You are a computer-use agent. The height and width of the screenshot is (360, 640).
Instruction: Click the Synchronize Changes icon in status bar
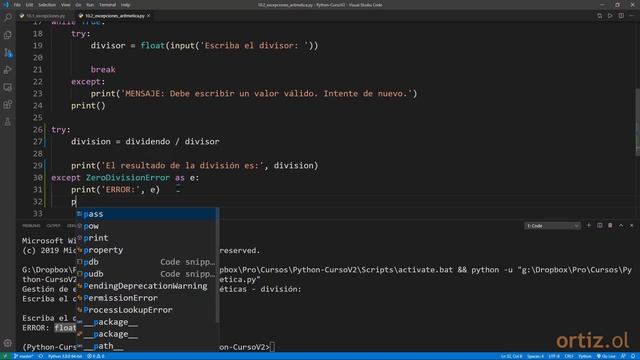[x=41, y=356]
